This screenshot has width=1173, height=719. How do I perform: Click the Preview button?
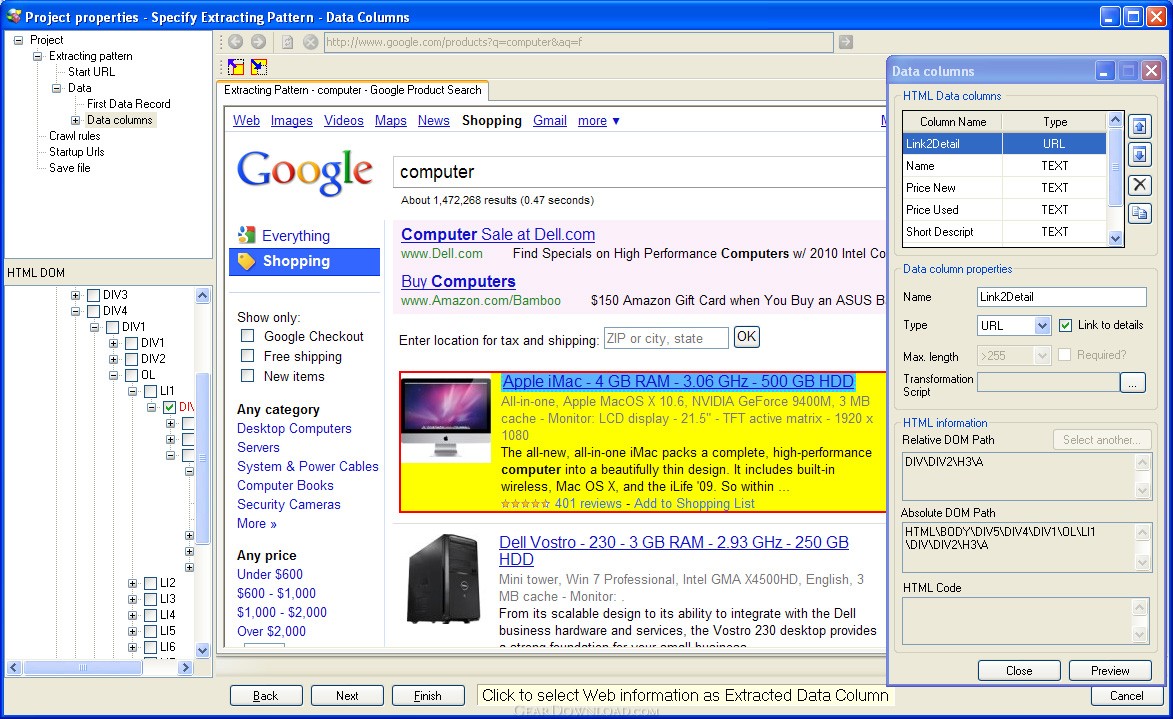coord(1110,671)
